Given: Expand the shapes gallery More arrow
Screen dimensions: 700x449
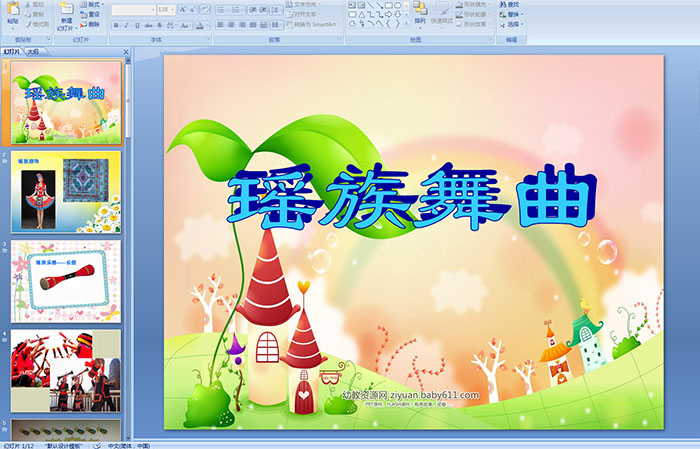Looking at the screenshot, I should (406, 24).
